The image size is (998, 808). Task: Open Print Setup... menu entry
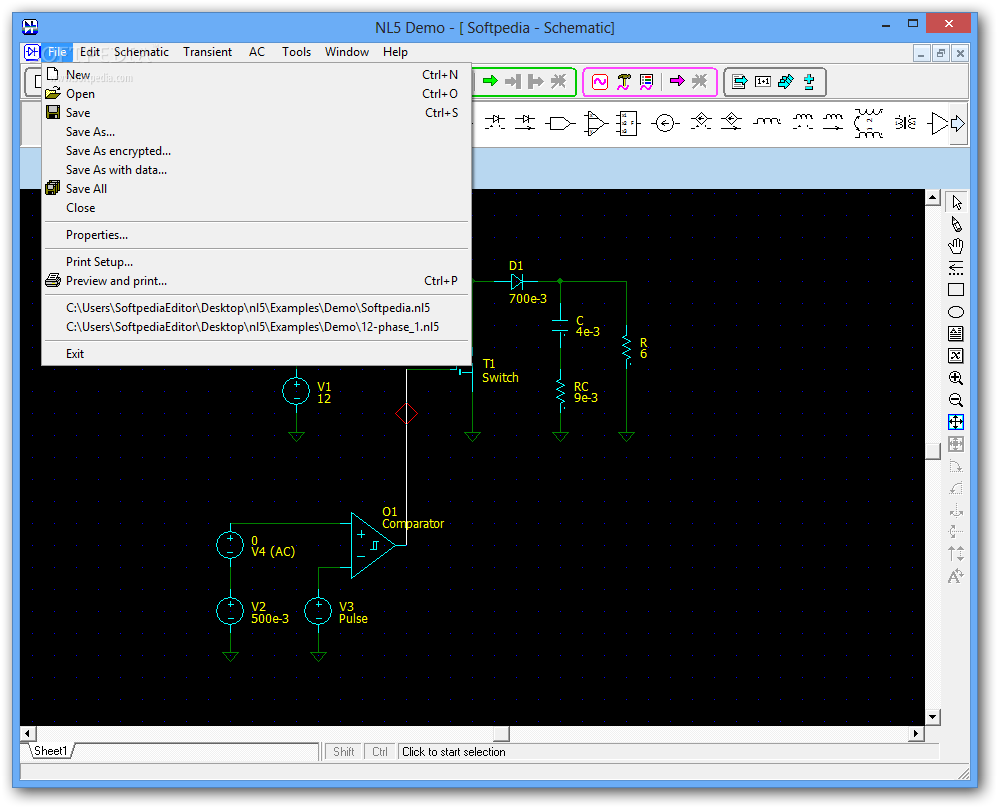pos(257,262)
